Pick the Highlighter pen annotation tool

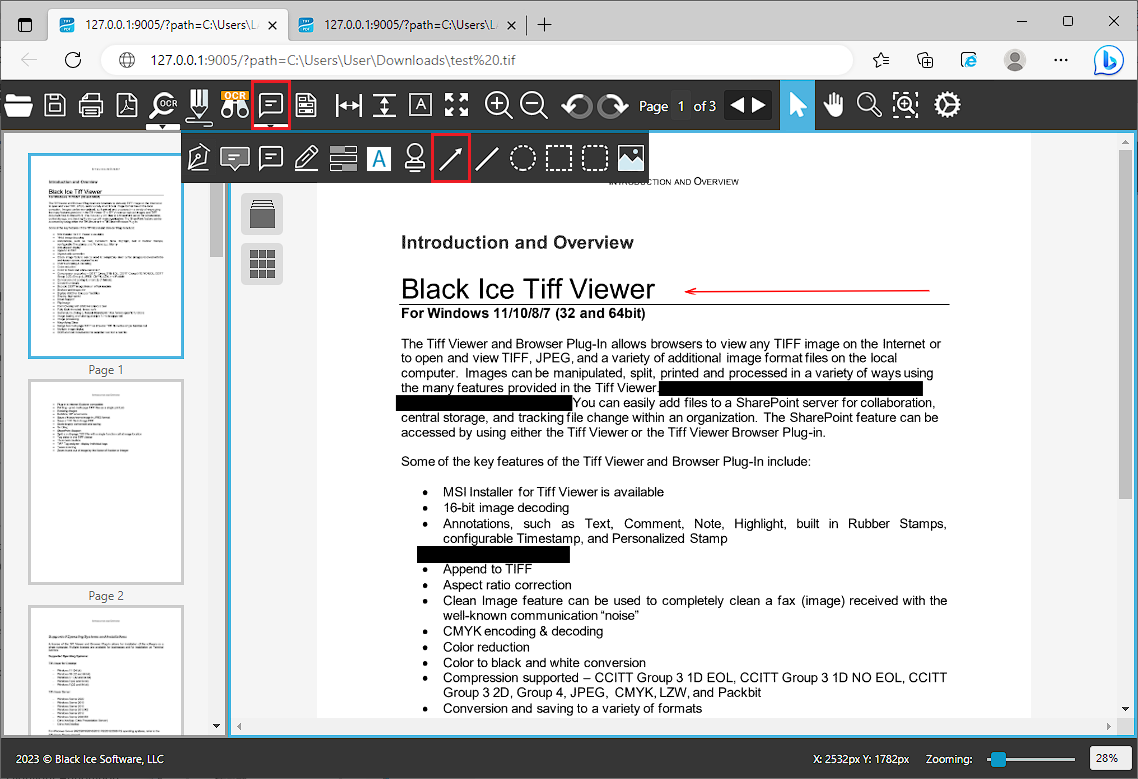click(307, 158)
